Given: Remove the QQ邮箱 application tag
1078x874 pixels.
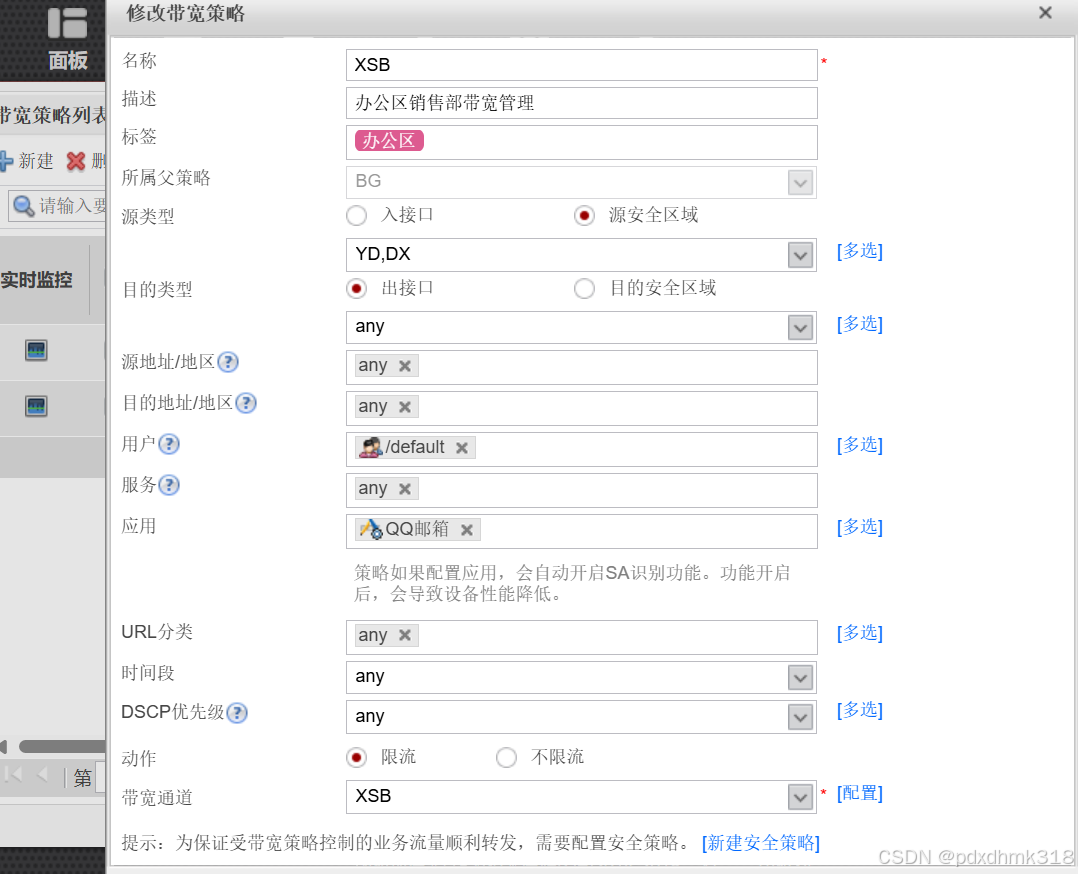Looking at the screenshot, I should [466, 530].
